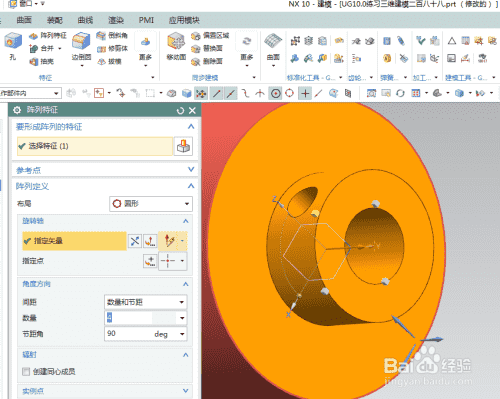Click the rotate view icon
The width and height of the screenshot is (500, 399).
pyautogui.click(x=400, y=93)
